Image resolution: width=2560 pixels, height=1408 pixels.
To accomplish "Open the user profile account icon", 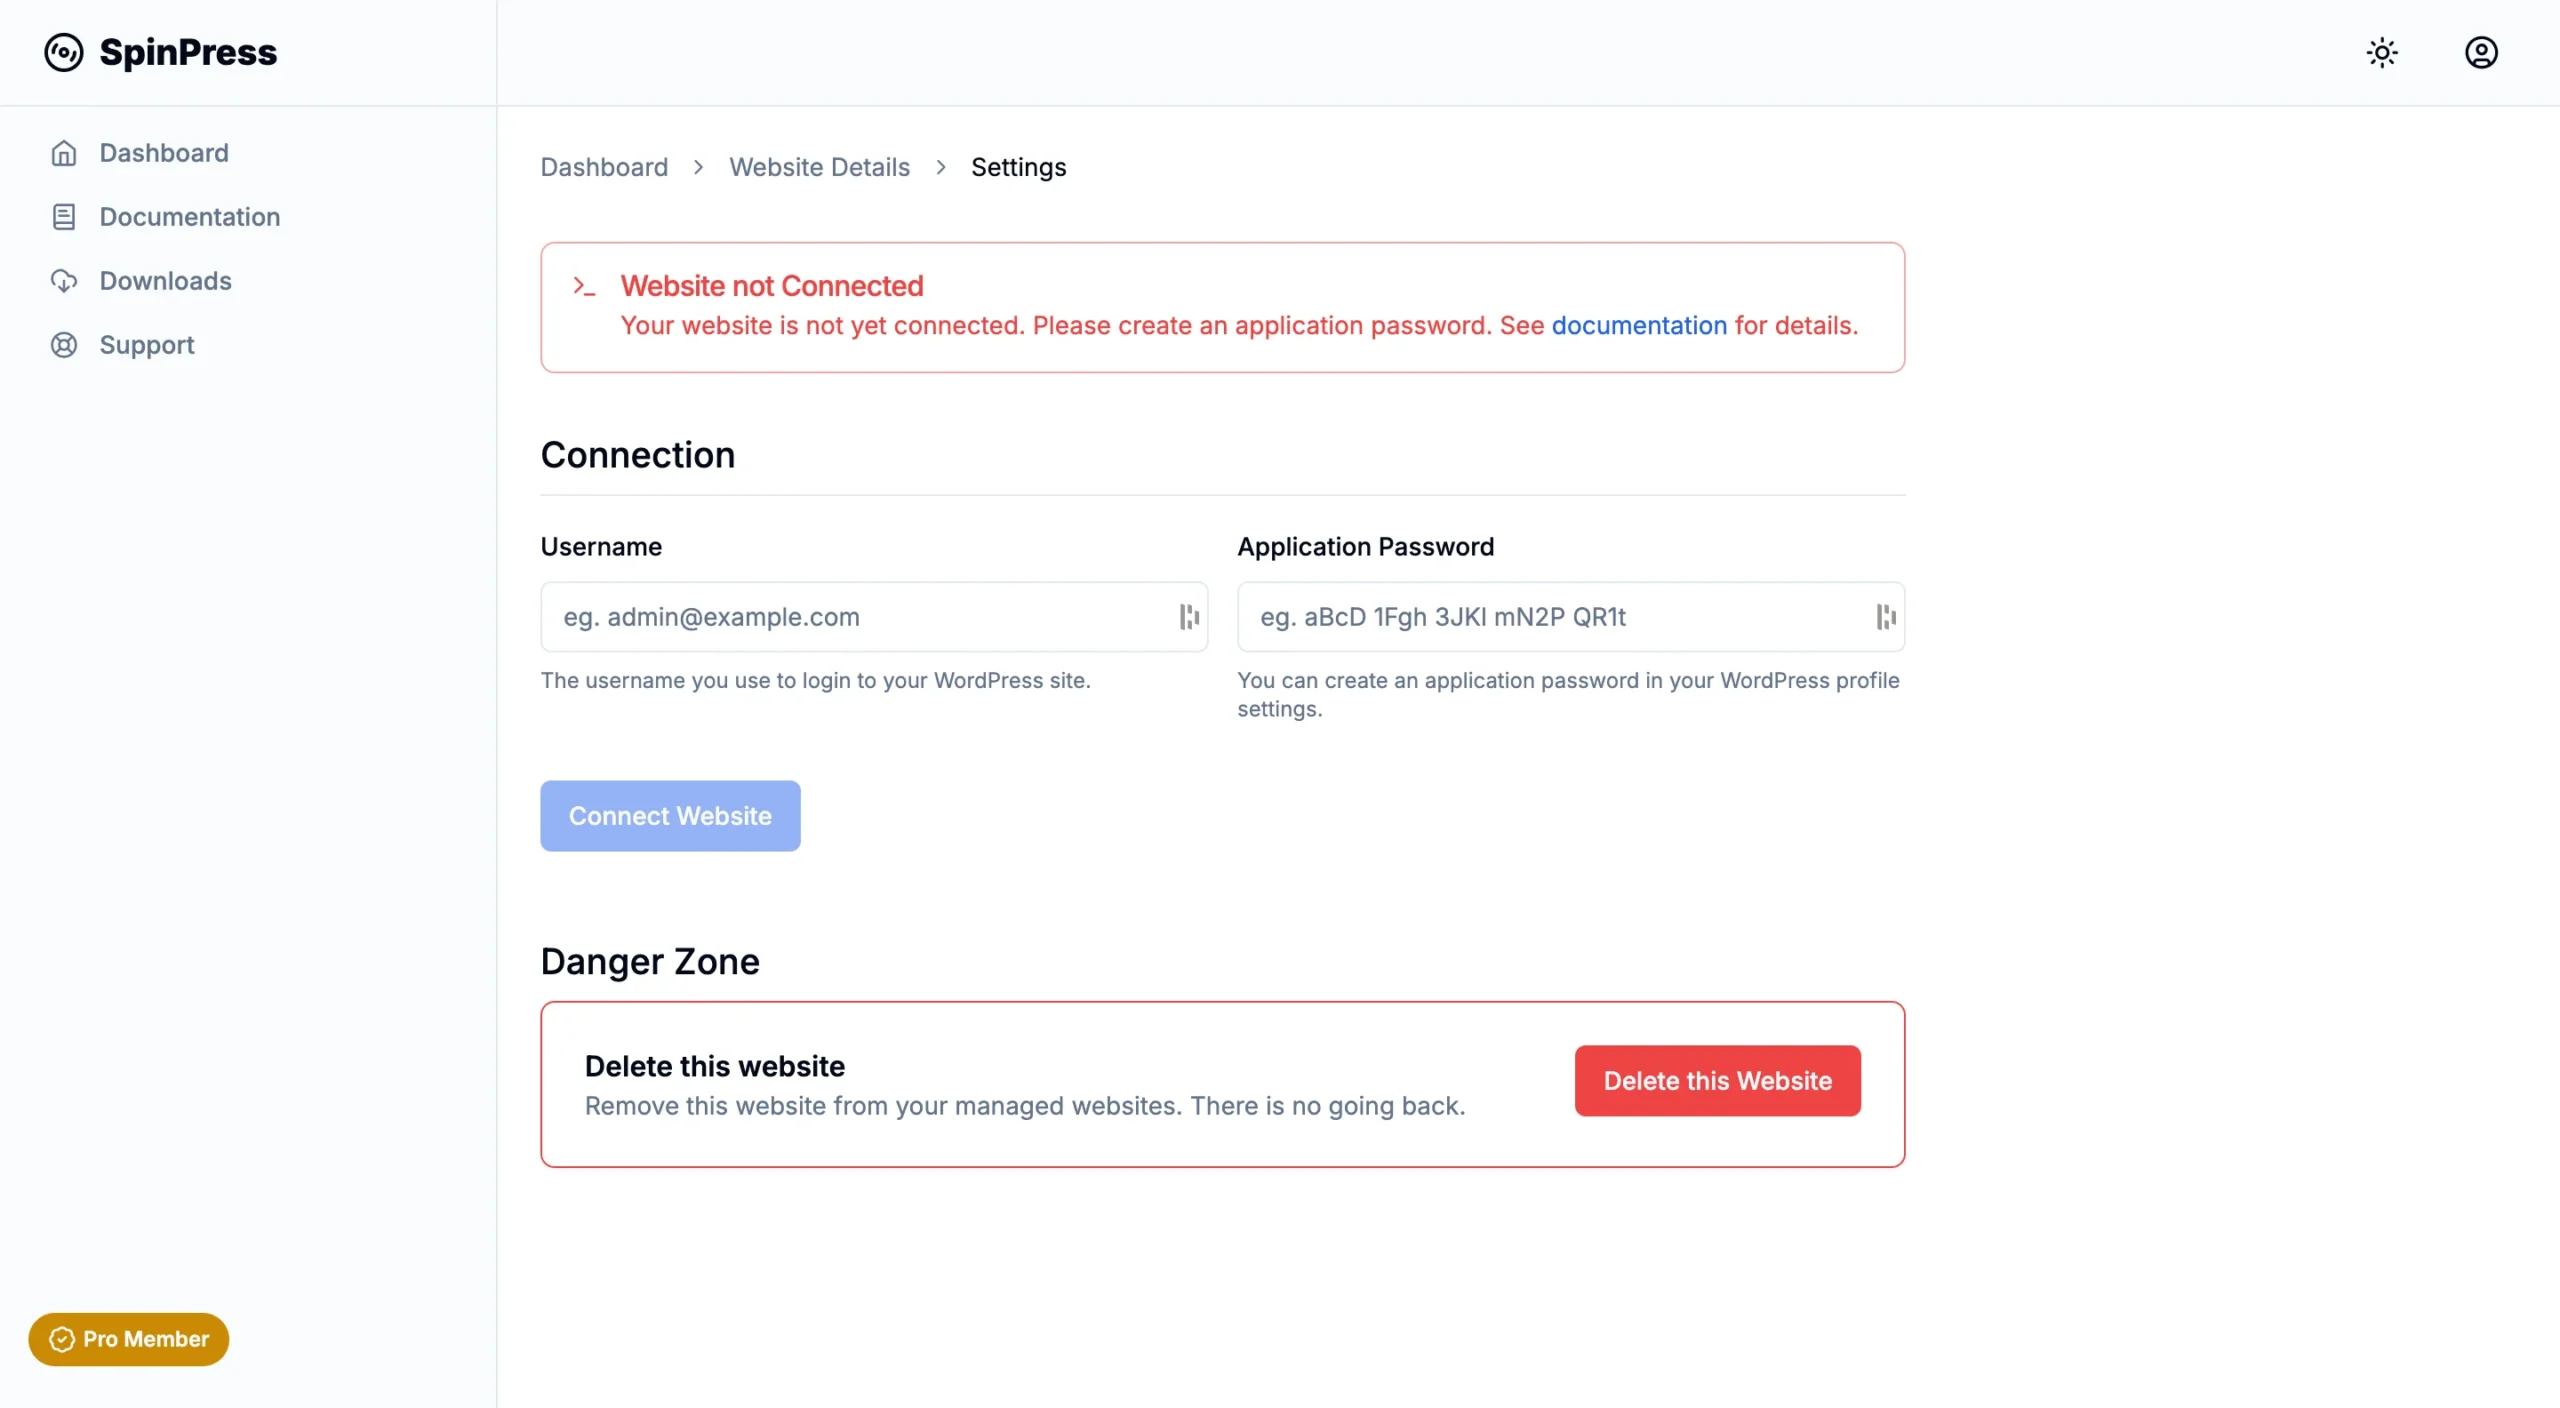I will coord(2481,52).
